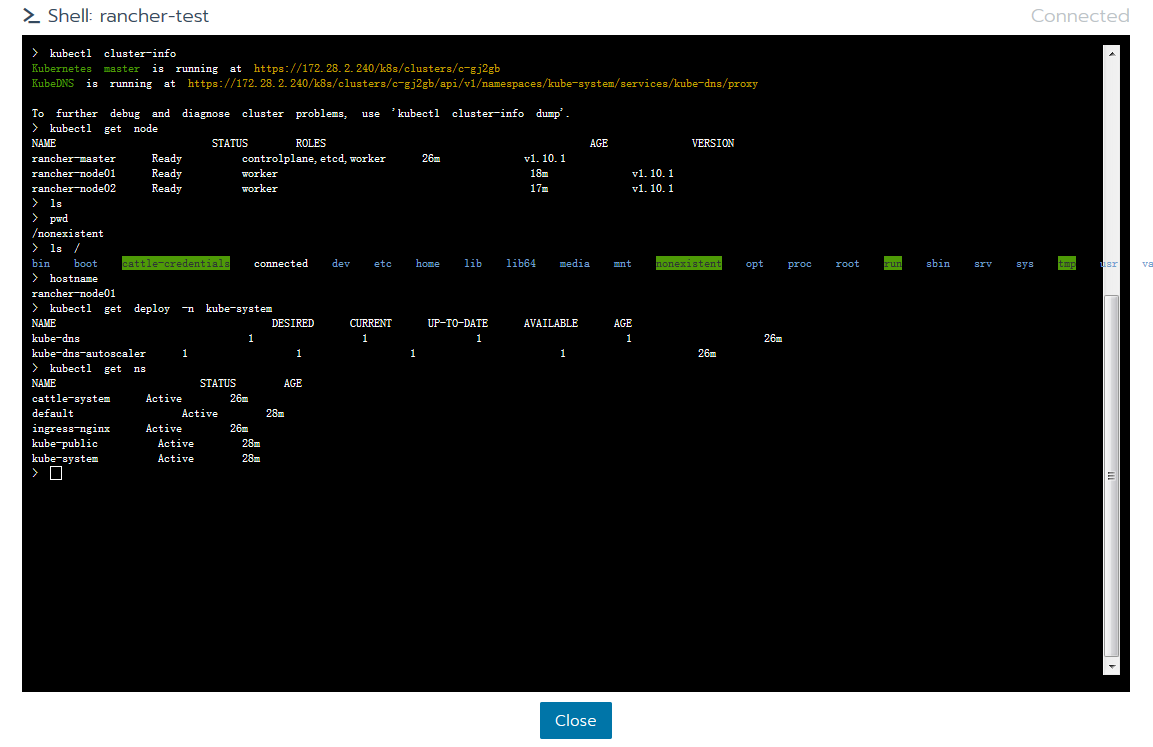Click the 'Shell: rancher-test' title text
Screen dimensions: 1153x747
[129, 16]
